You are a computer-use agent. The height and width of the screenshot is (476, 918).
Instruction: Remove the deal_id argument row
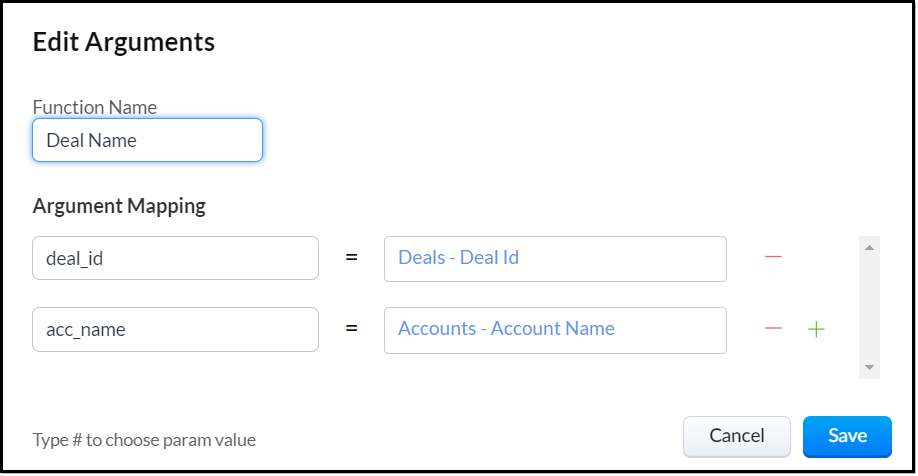(772, 258)
